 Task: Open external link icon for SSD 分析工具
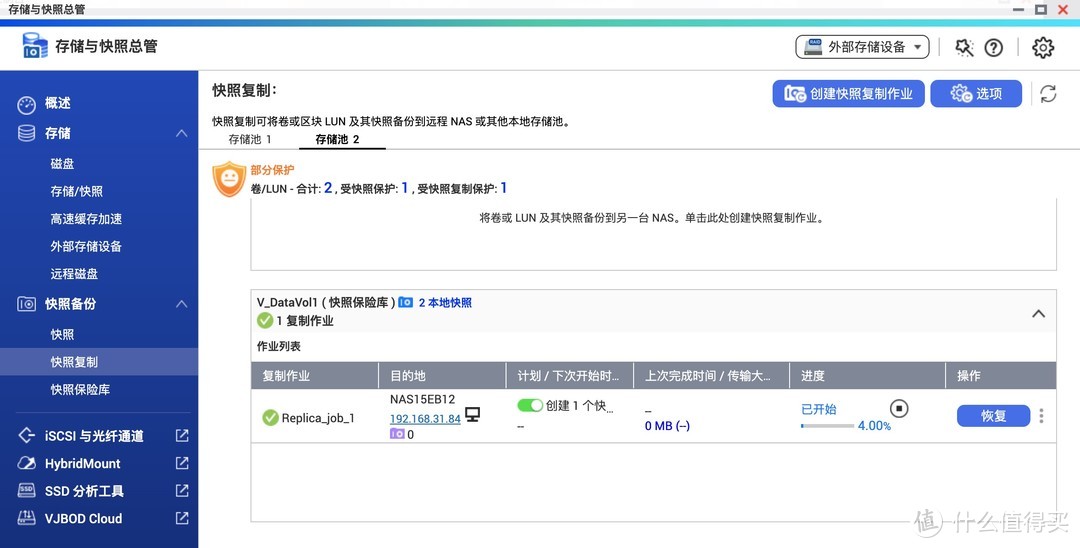(x=182, y=490)
